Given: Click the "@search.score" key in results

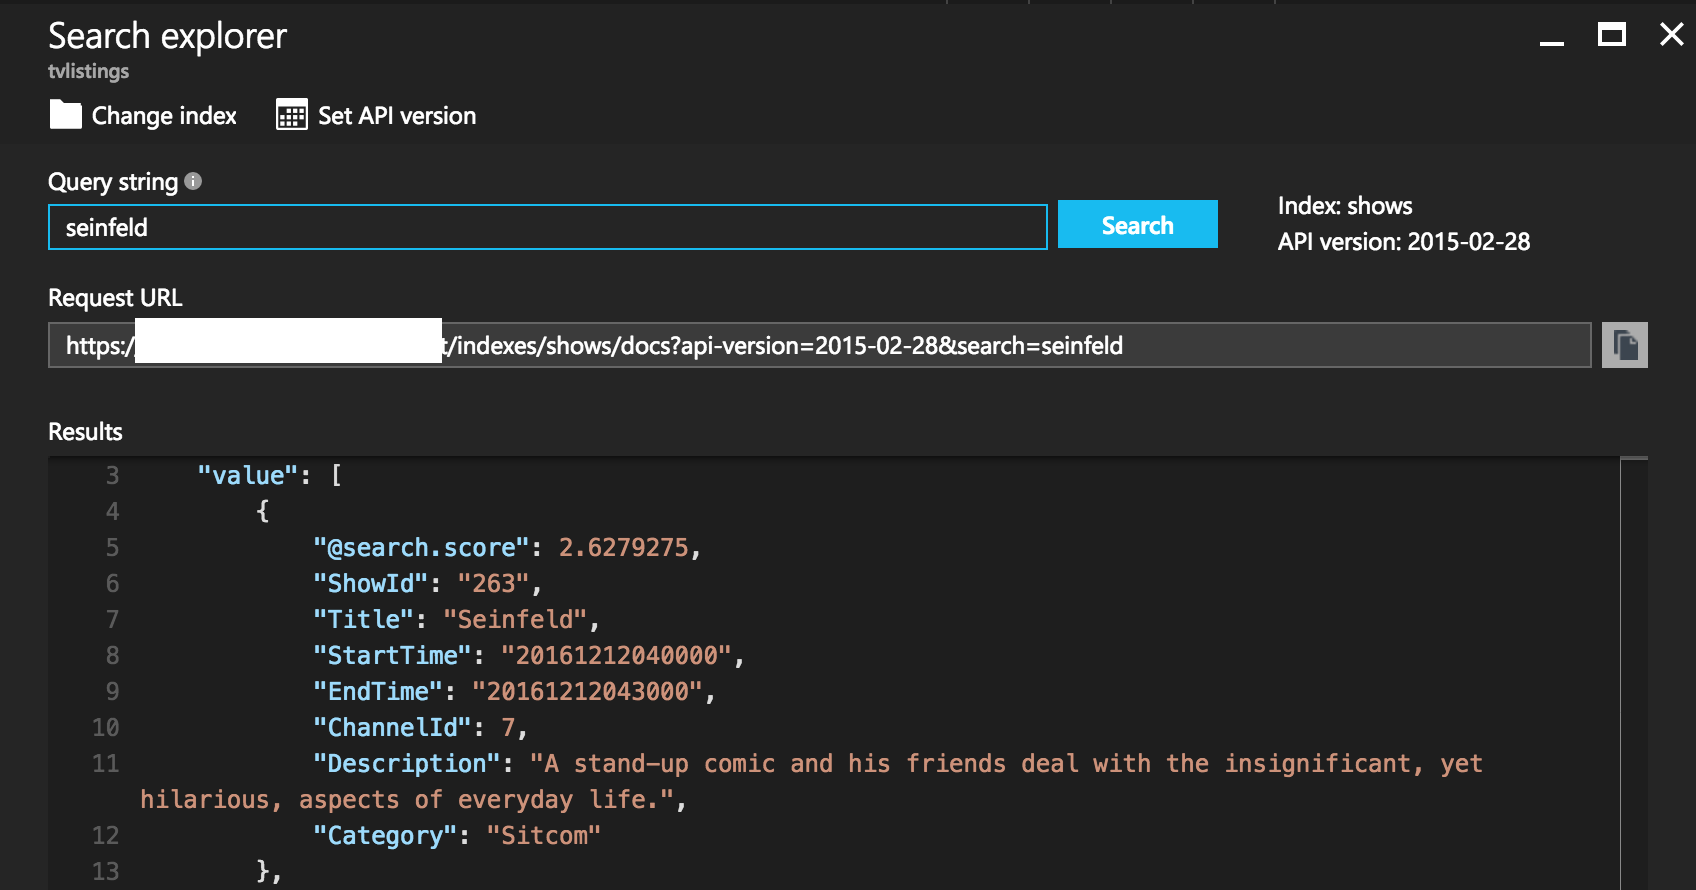Looking at the screenshot, I should pyautogui.click(x=421, y=547).
